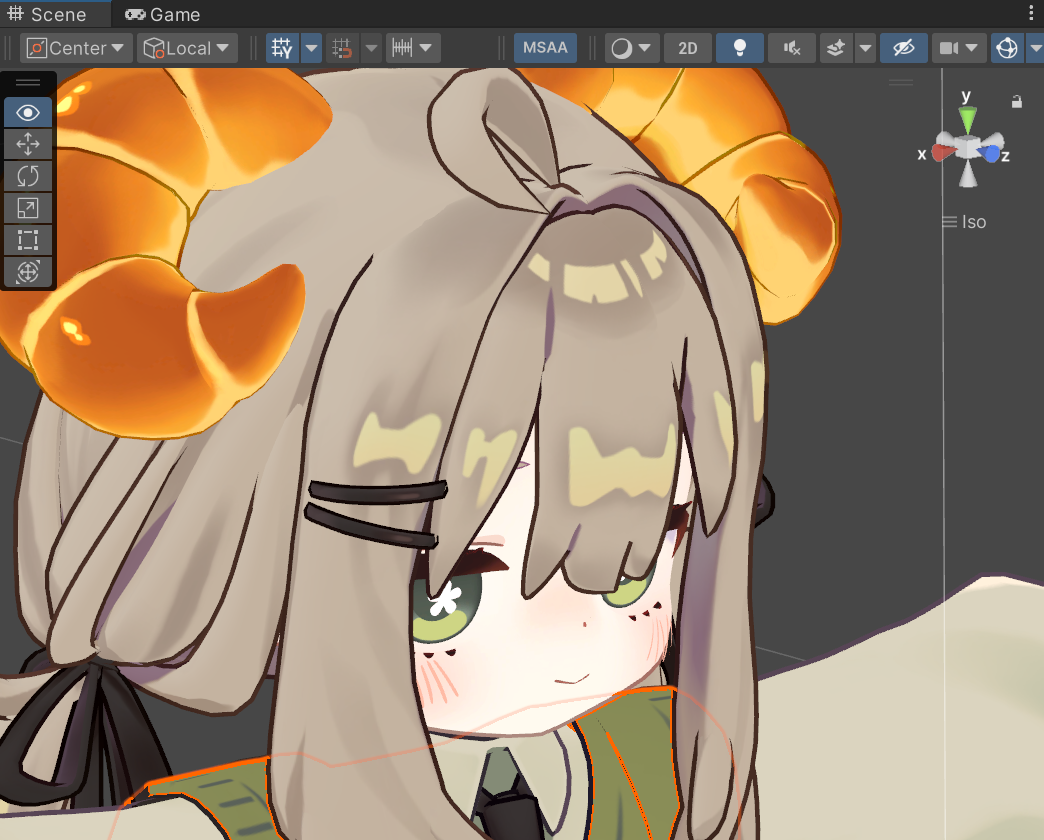1044x840 pixels.
Task: Expand the grid settings dropdown arrow
Action: click(311, 48)
